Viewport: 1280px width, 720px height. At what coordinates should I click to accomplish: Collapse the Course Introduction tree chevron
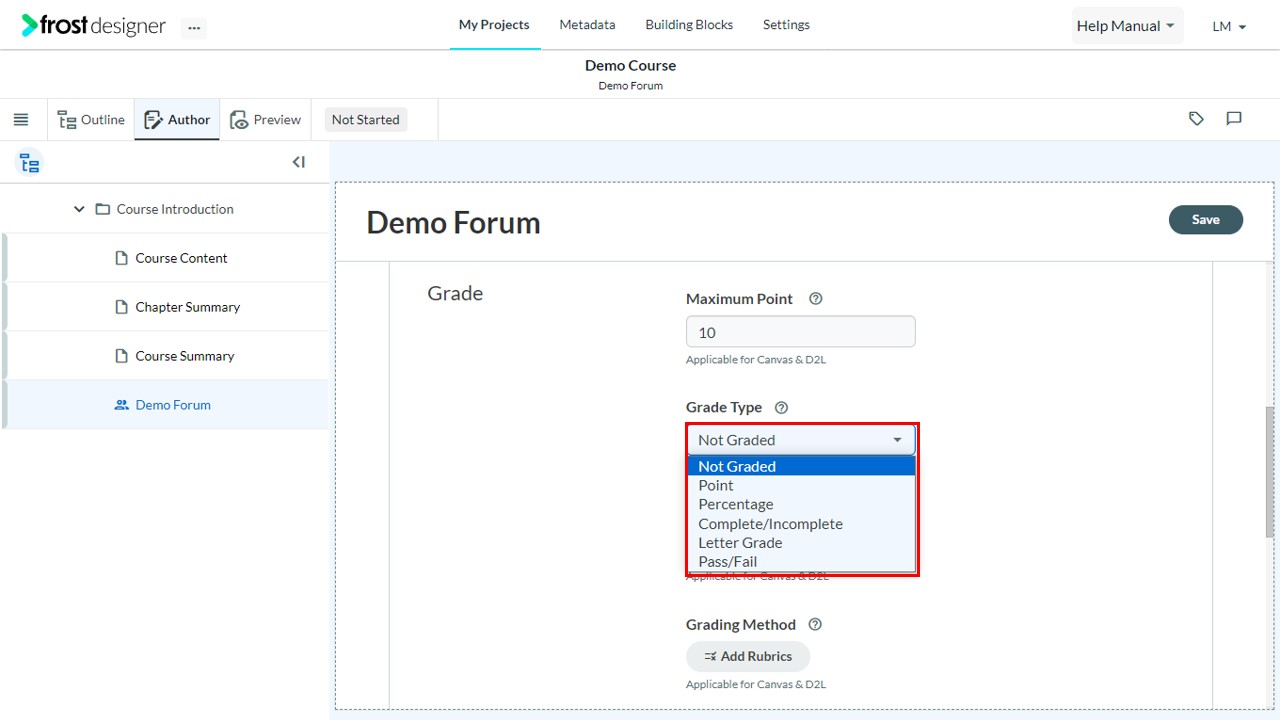pyautogui.click(x=79, y=210)
